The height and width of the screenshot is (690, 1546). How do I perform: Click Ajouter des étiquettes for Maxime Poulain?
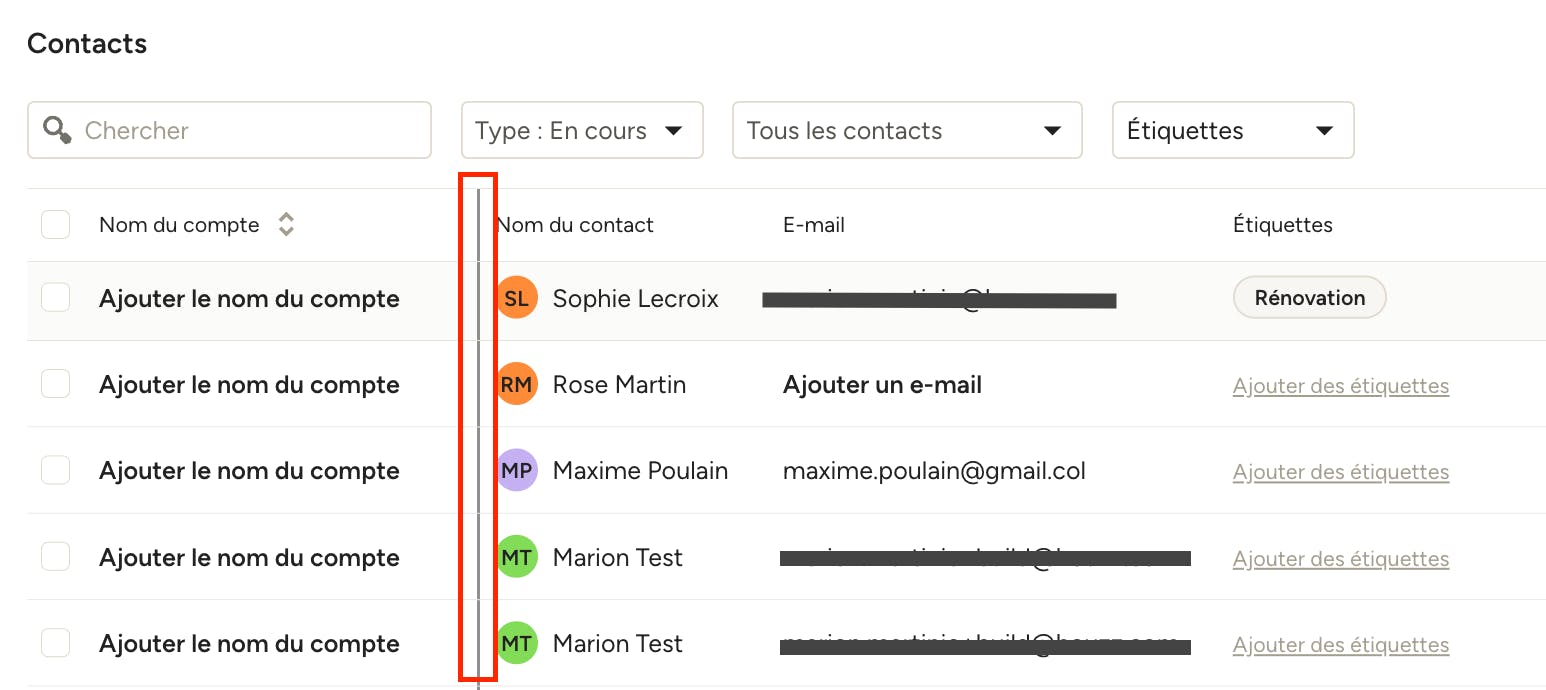pyautogui.click(x=1341, y=472)
